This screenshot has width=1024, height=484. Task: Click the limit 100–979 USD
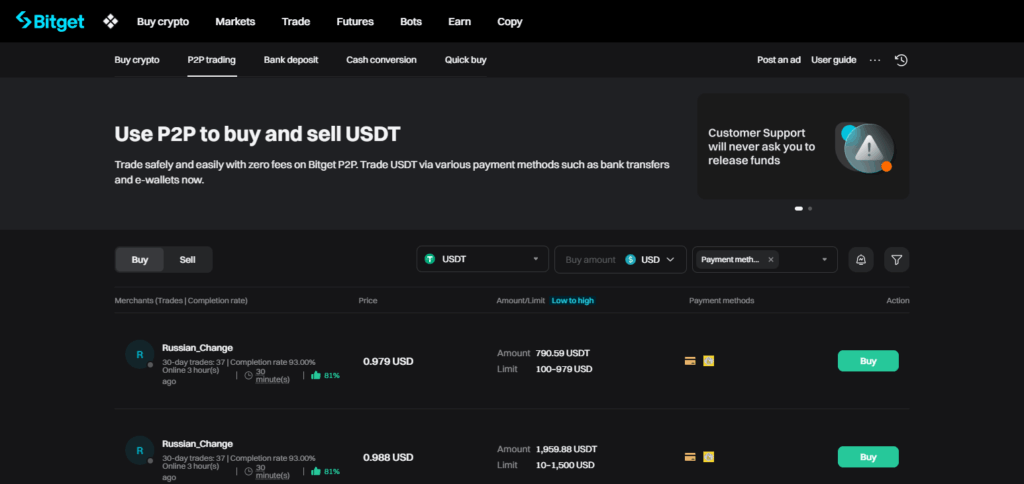564,369
